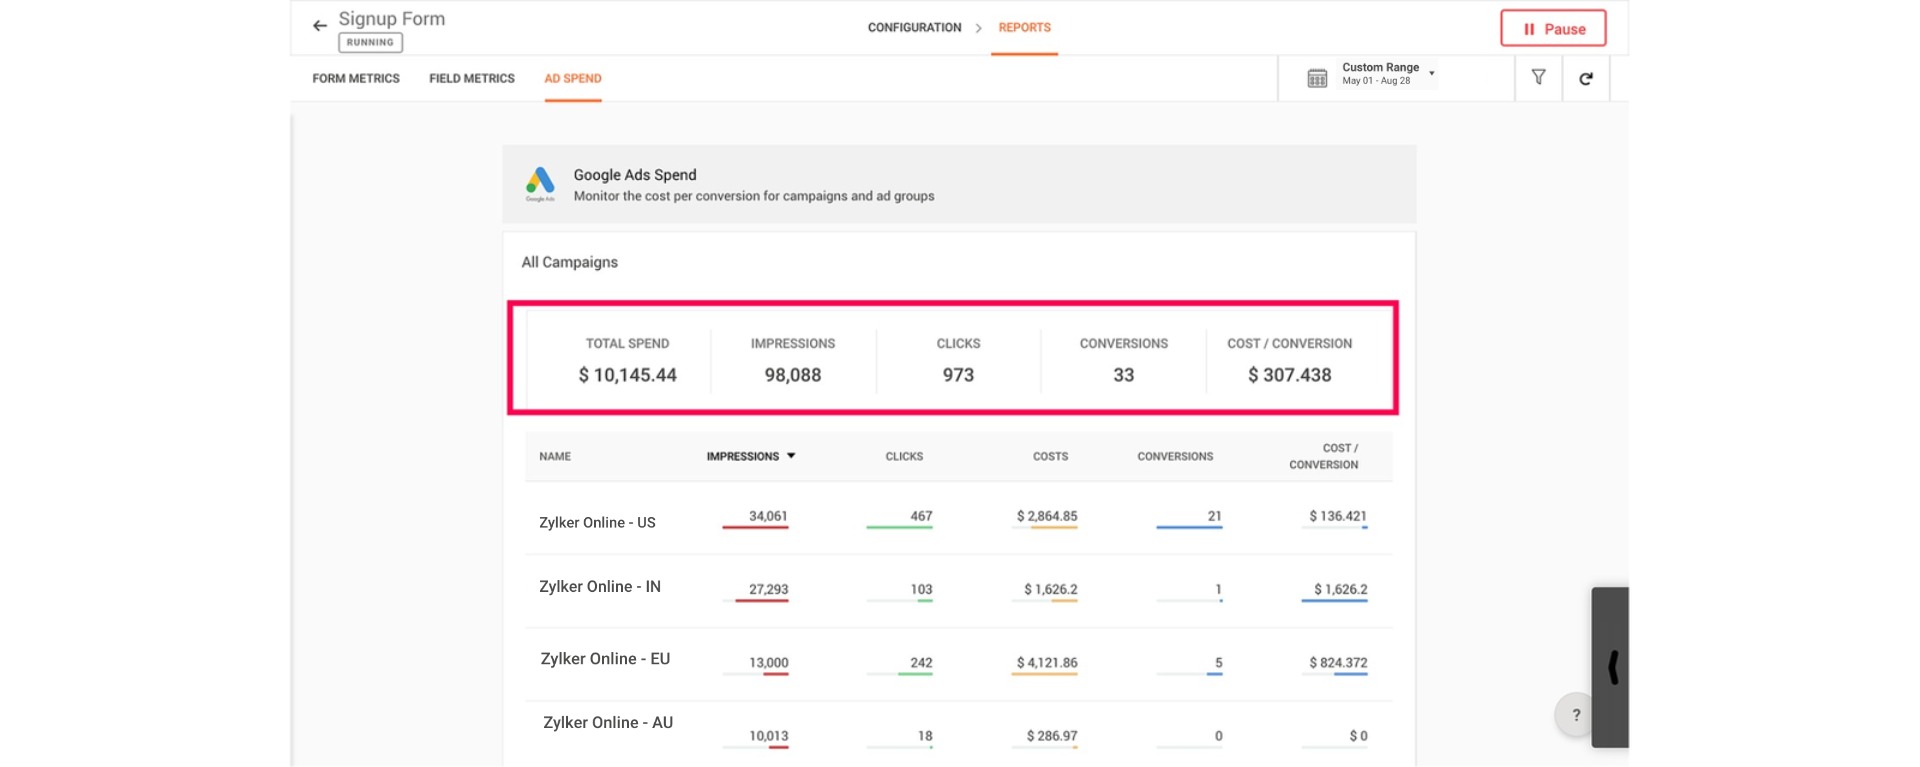
Task: Open the help question mark button
Action: point(1575,715)
